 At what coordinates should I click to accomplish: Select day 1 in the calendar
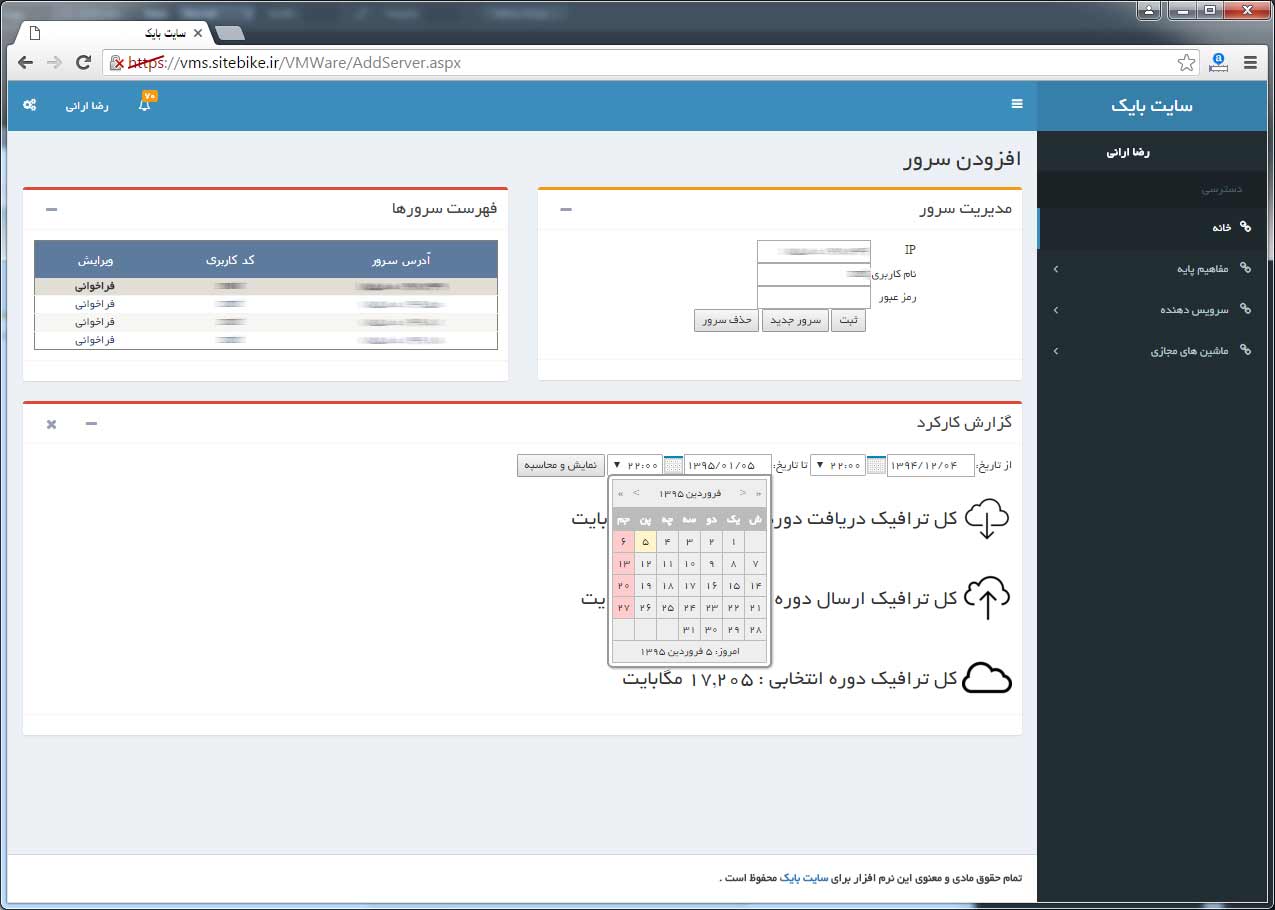pos(734,542)
